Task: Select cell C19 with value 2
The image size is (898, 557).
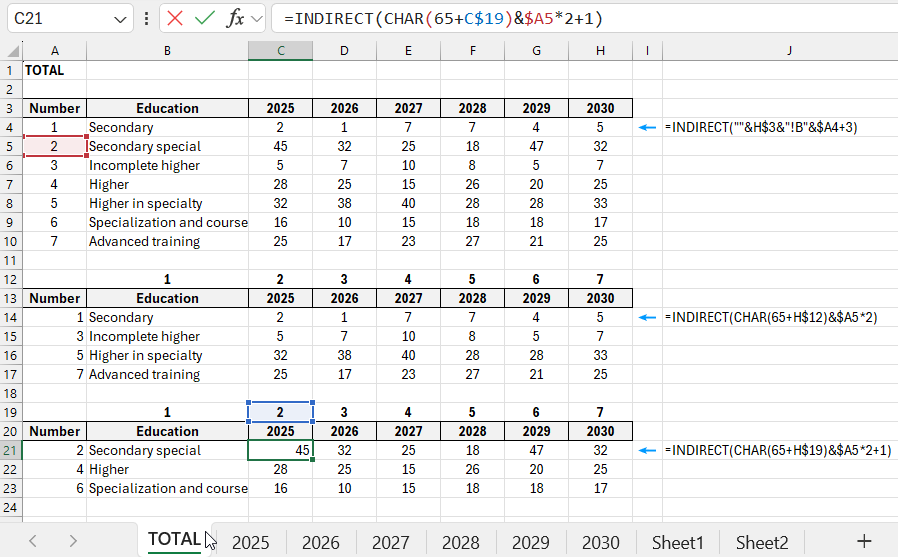Action: pos(281,412)
